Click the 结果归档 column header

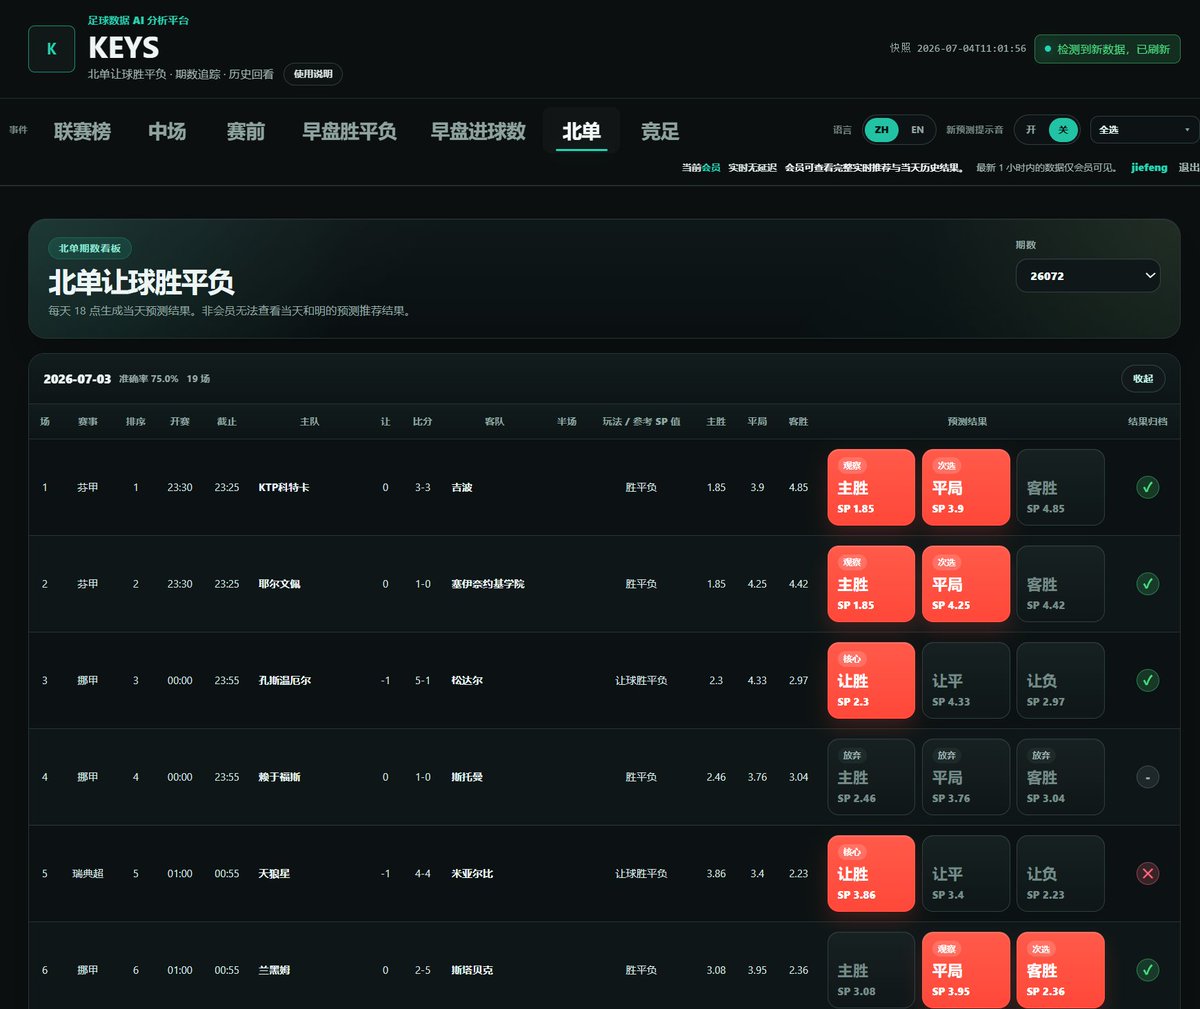coord(1148,422)
